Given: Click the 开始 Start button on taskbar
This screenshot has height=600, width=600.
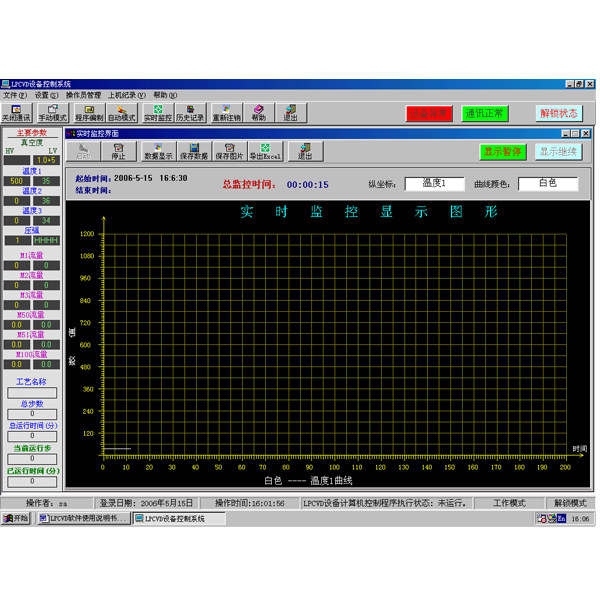Looking at the screenshot, I should (16, 518).
